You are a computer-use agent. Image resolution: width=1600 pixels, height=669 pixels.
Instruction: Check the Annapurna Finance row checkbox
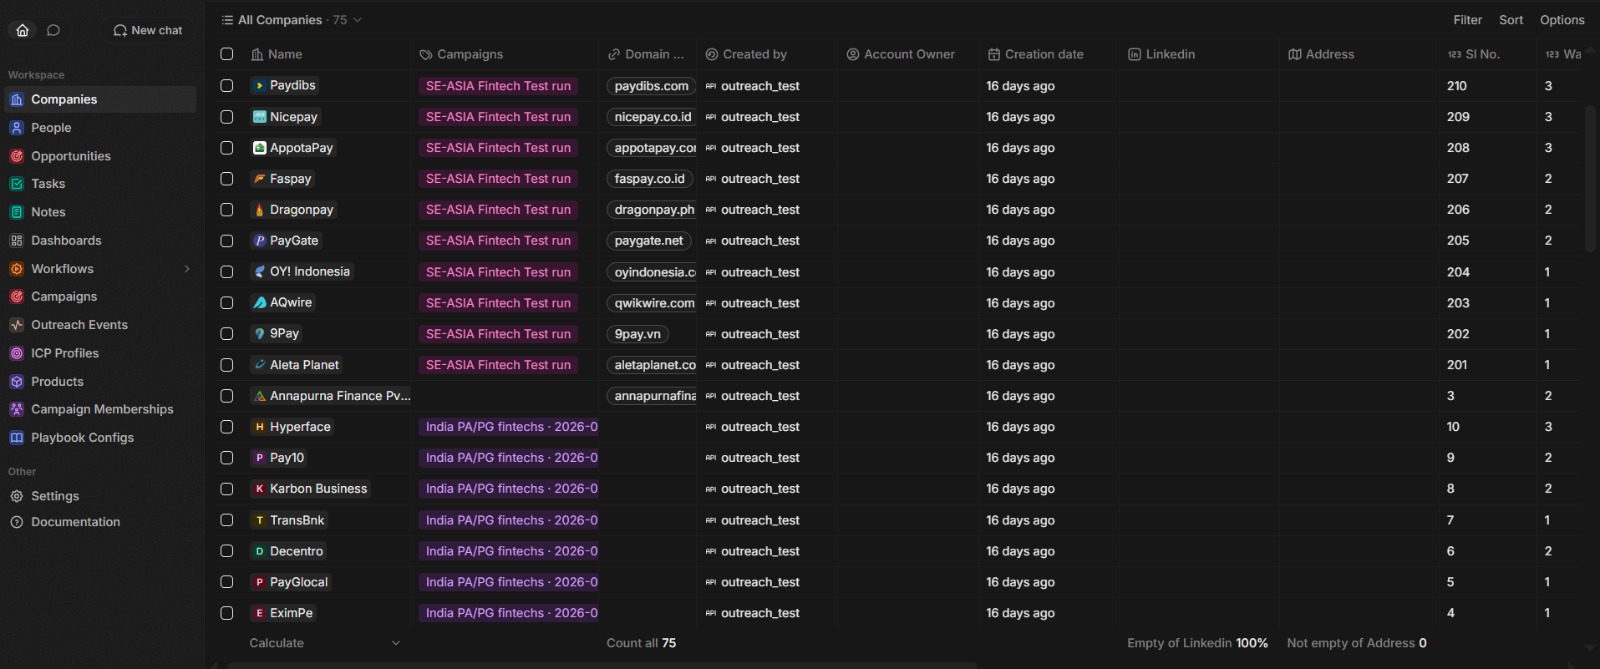tap(227, 396)
